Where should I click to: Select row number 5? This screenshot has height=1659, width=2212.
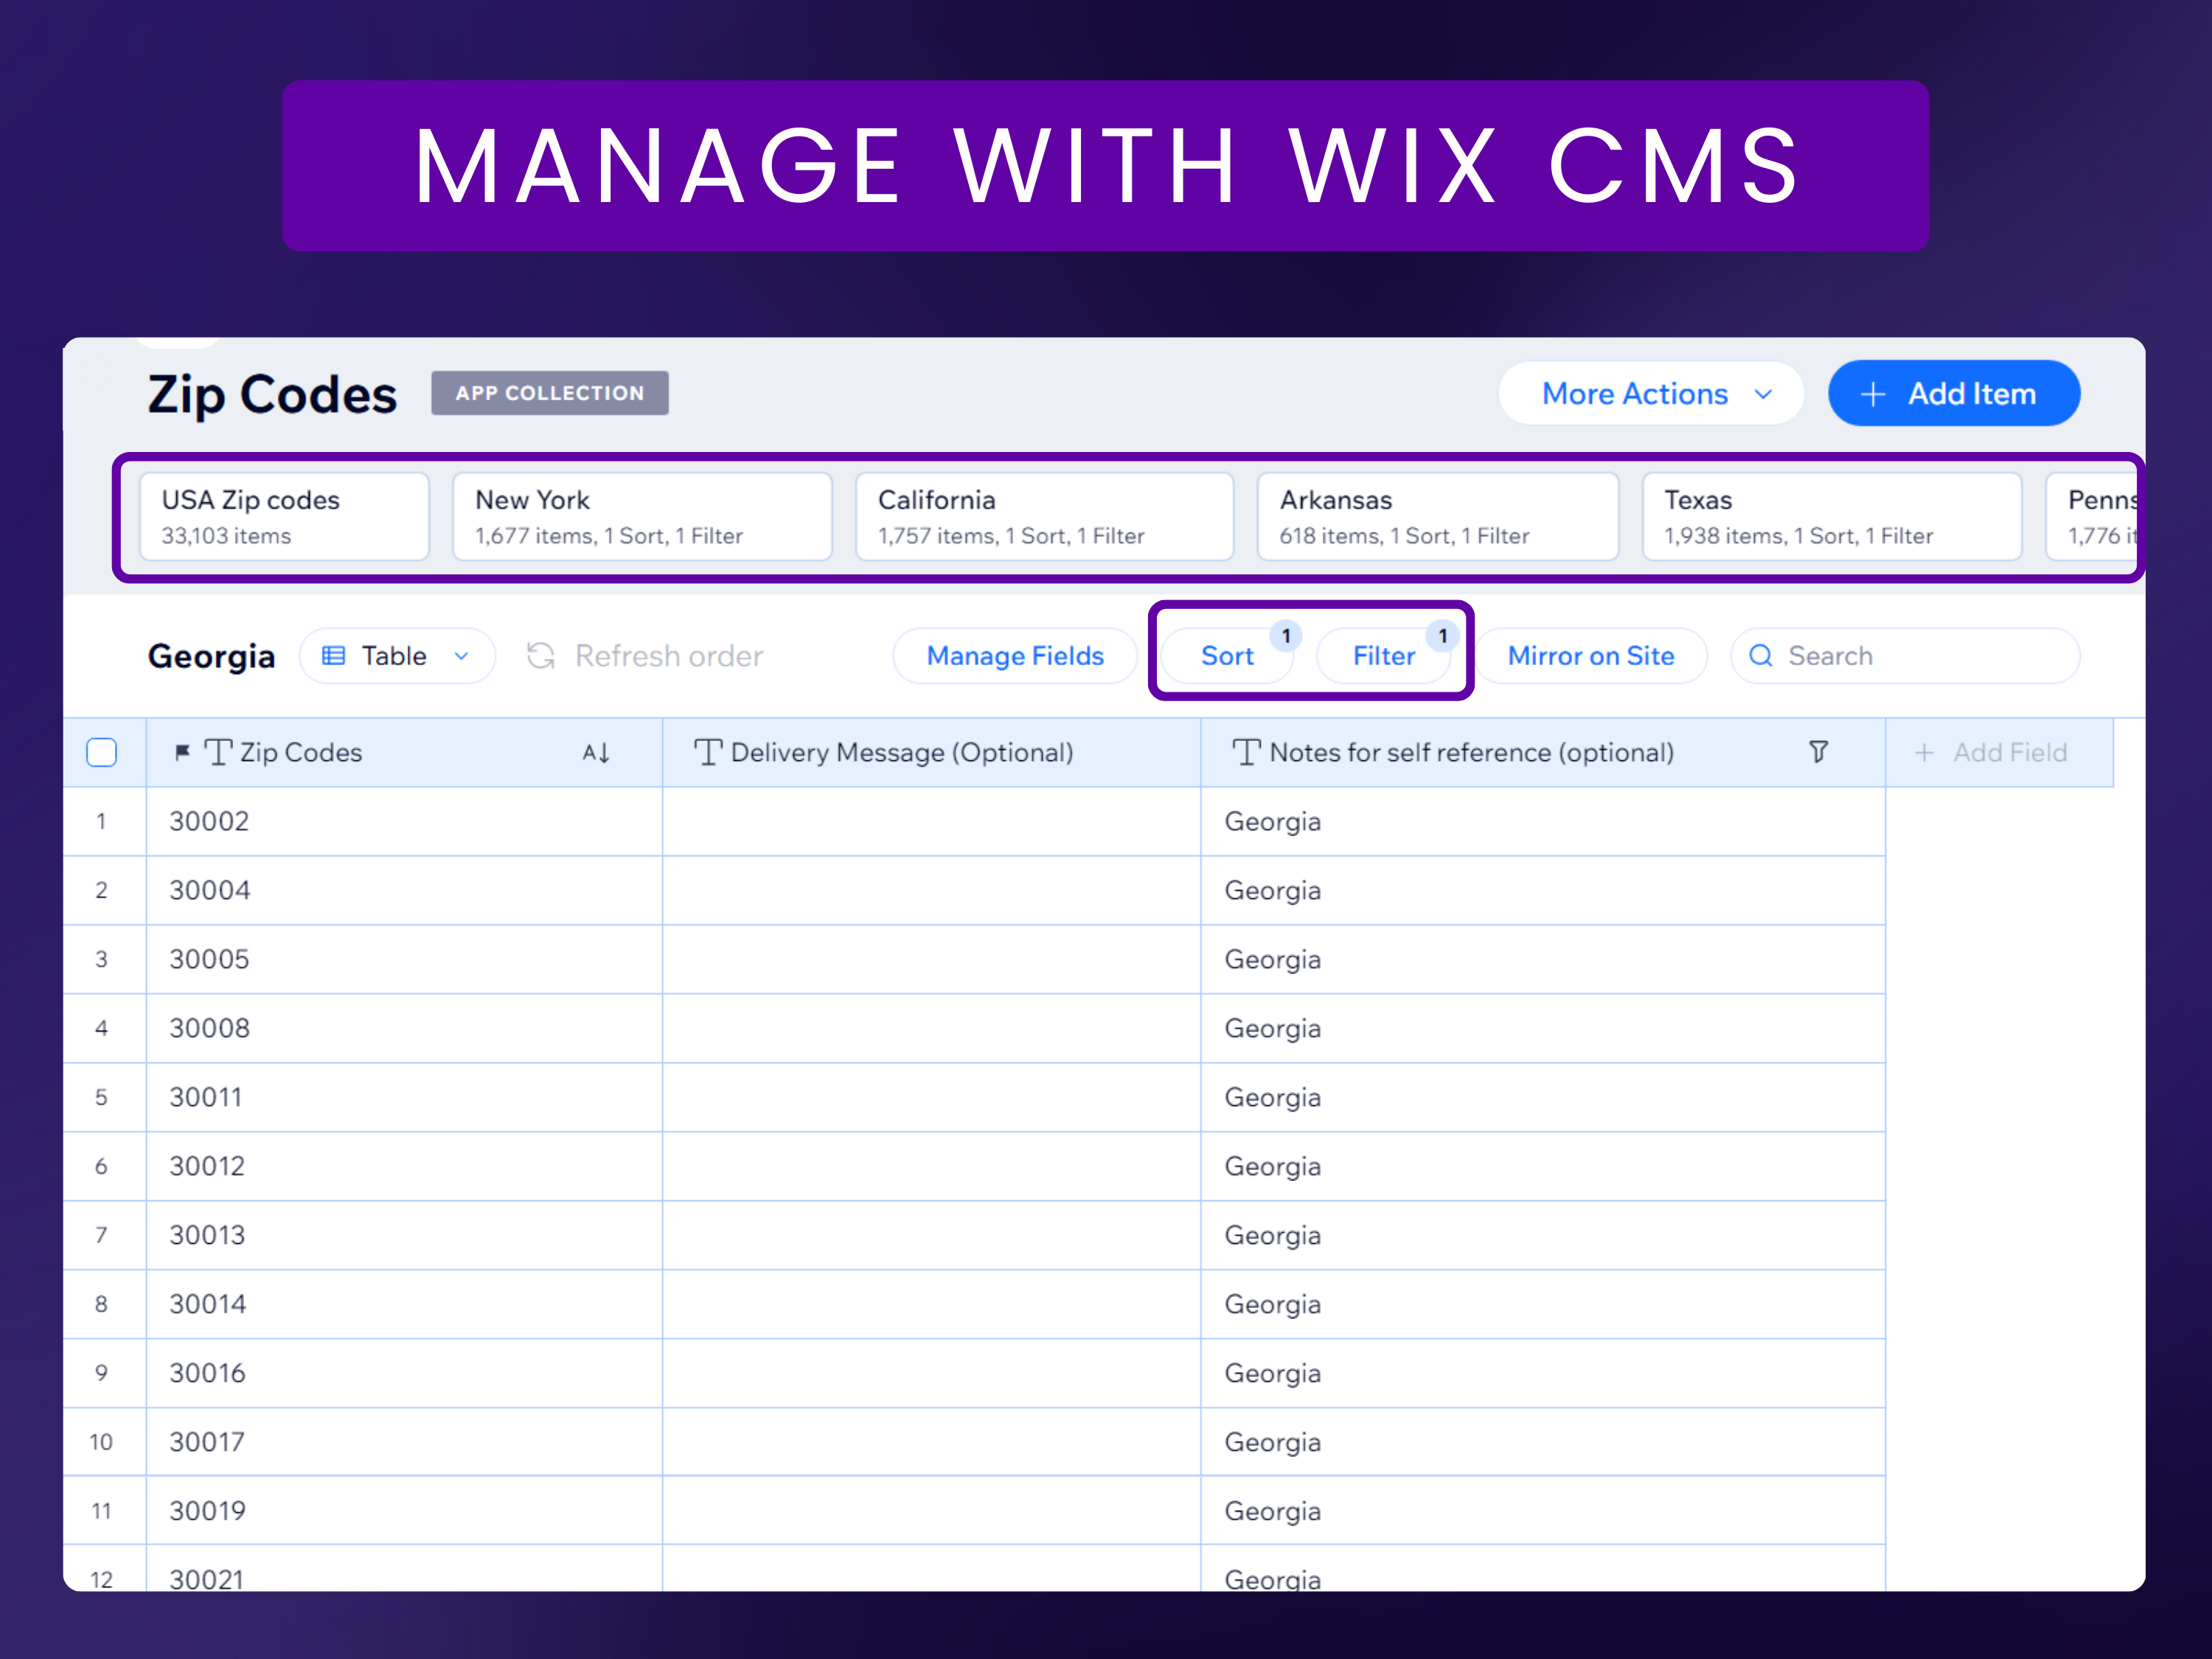pos(101,1098)
